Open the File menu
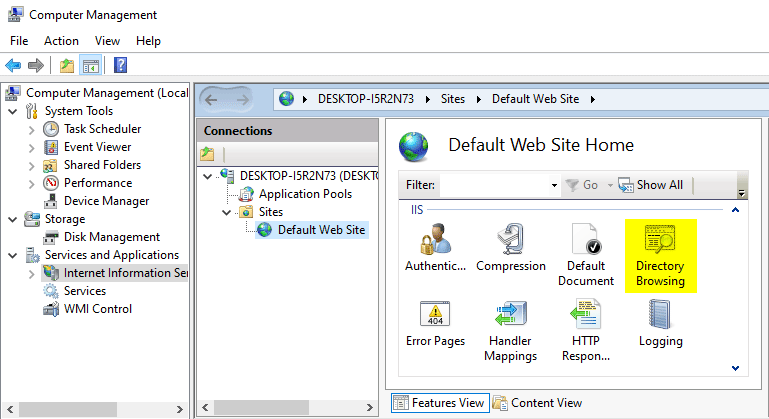This screenshot has height=419, width=769. 19,41
